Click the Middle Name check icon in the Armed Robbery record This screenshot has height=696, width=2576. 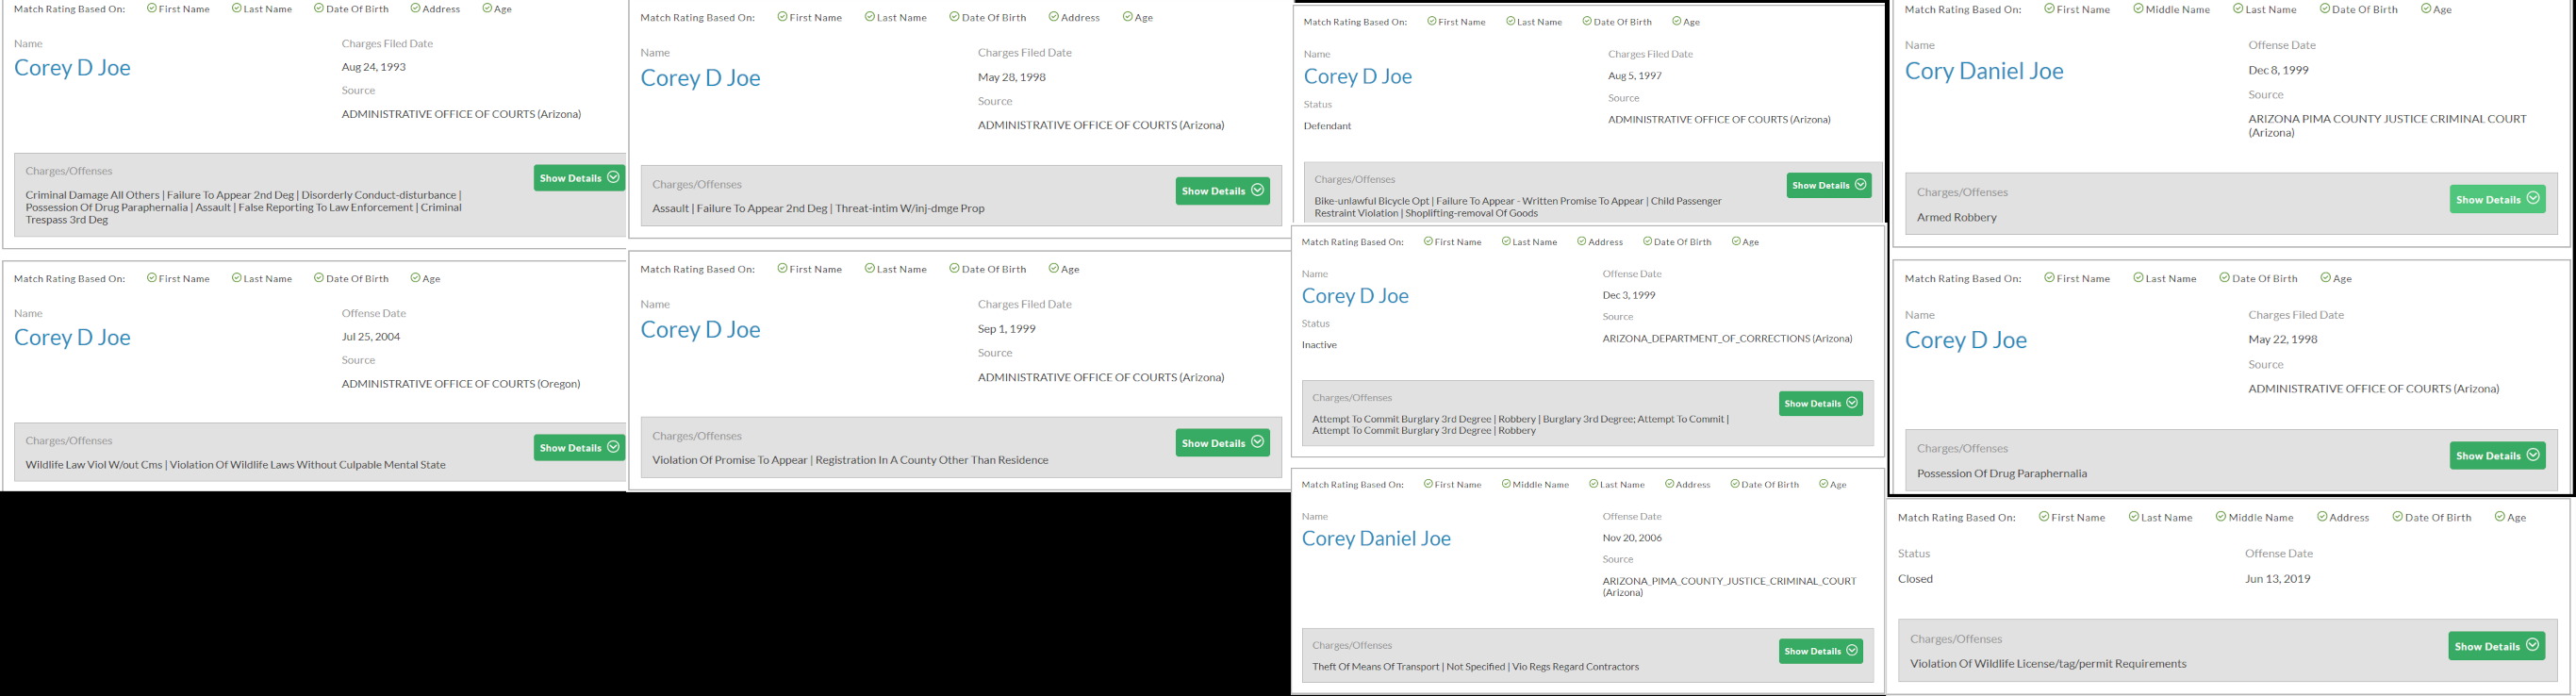click(2138, 9)
